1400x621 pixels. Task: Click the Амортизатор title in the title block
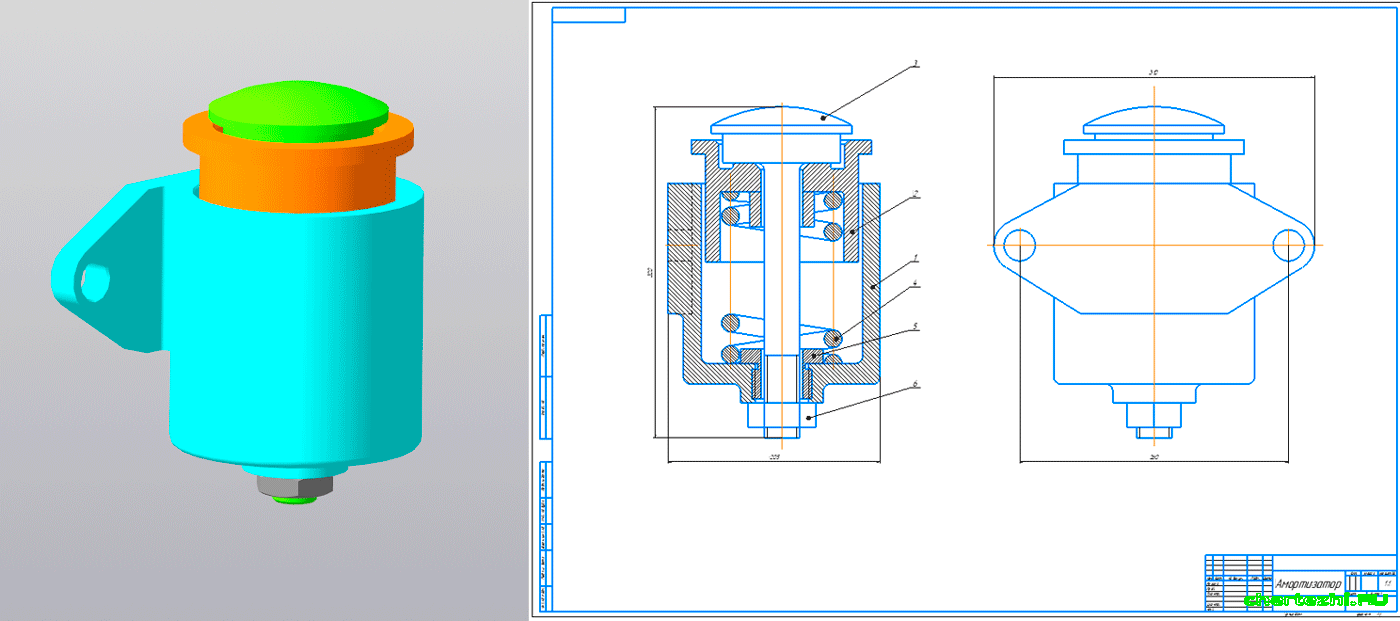pos(1308,583)
